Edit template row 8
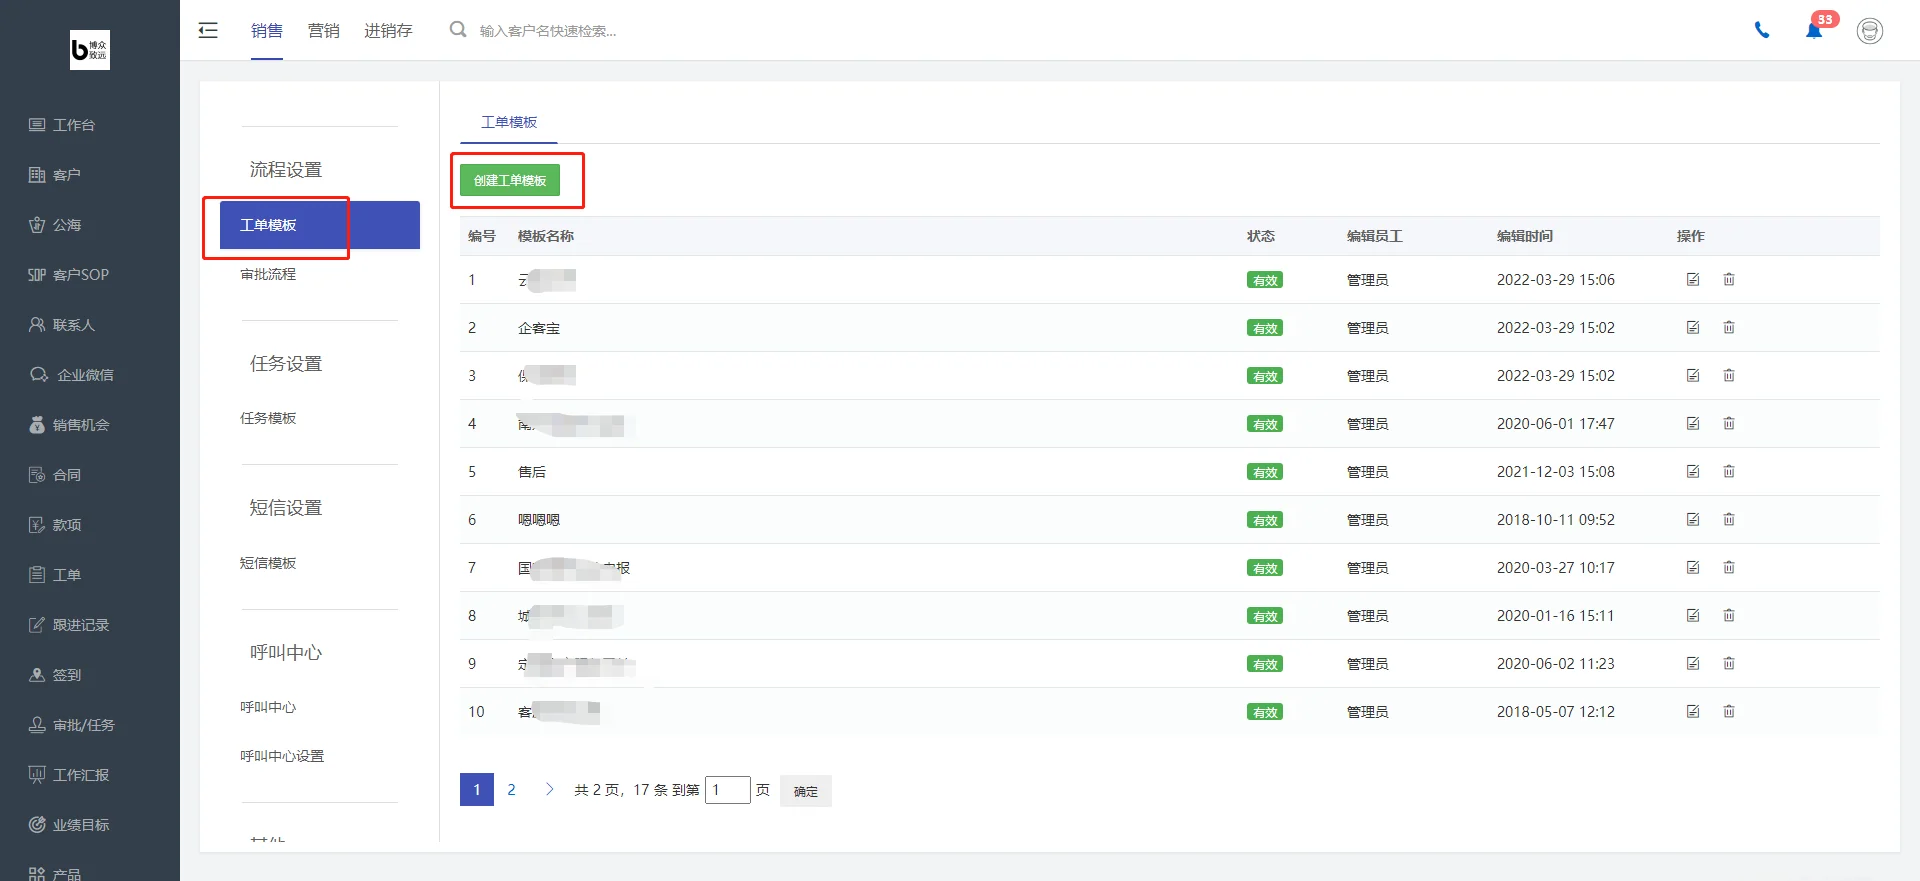 click(1693, 616)
